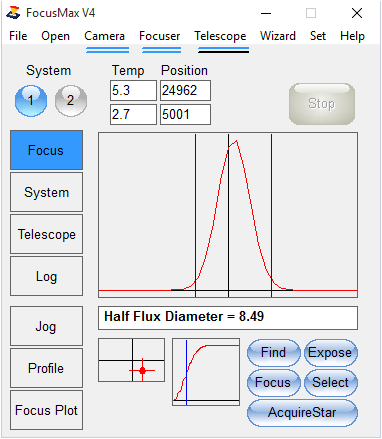Screen dimensions: 382x439
Task: Switch to the Telescope side tab
Action: [x=46, y=234]
